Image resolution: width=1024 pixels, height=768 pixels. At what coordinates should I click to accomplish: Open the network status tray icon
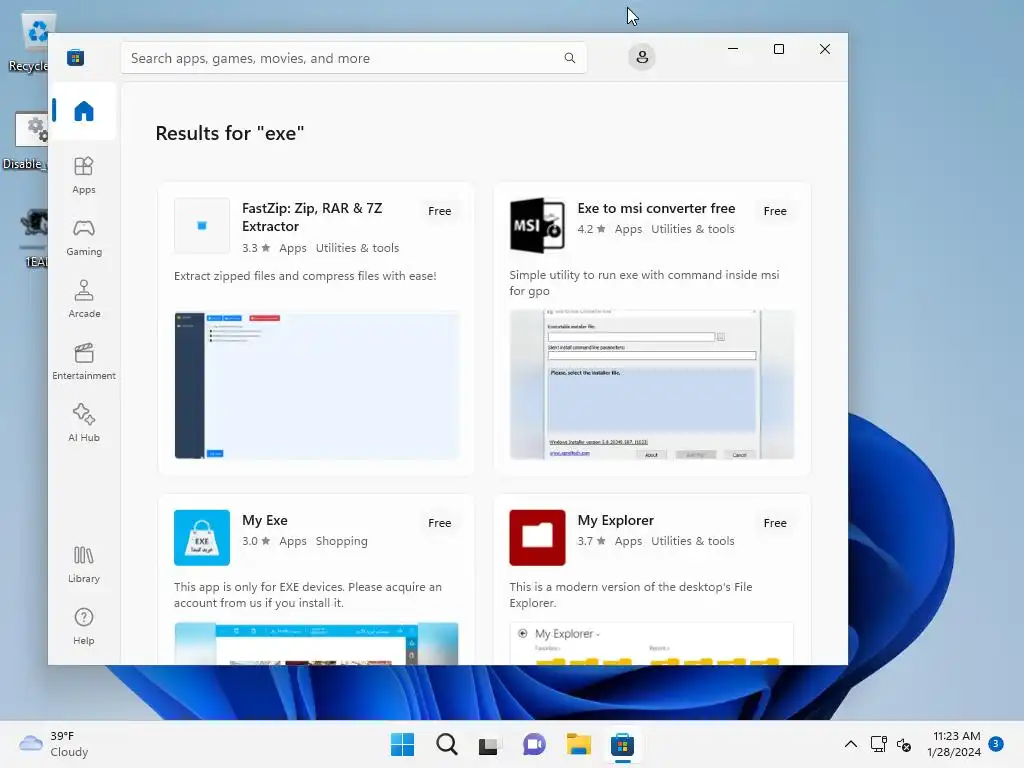pyautogui.click(x=878, y=744)
